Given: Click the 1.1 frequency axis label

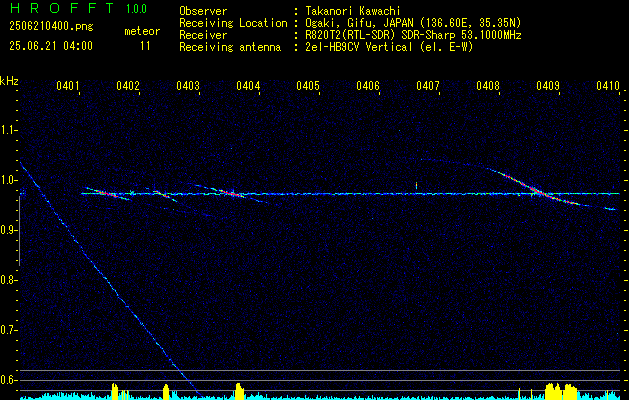Looking at the screenshot, I should pos(8,130).
